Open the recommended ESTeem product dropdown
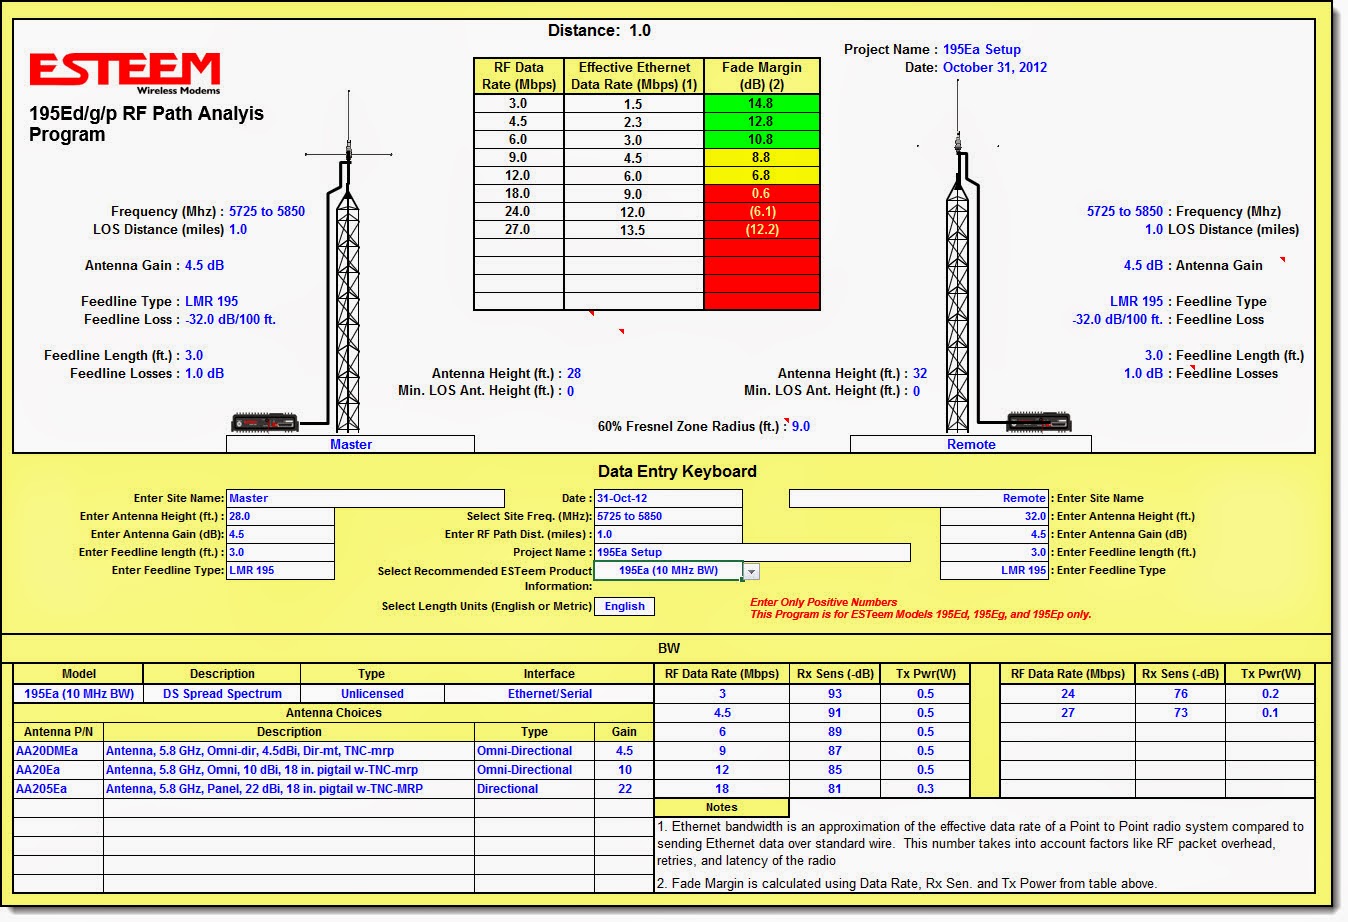Viewport: 1348px width, 922px height. point(751,571)
